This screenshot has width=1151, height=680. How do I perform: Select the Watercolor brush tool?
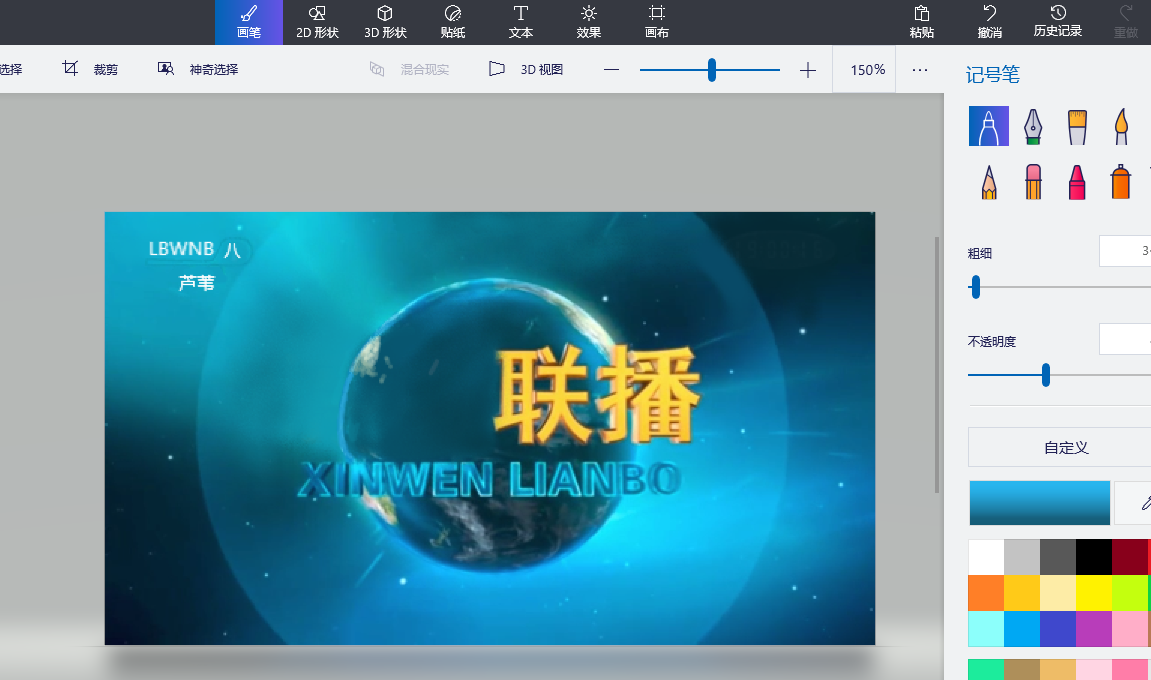[1121, 126]
